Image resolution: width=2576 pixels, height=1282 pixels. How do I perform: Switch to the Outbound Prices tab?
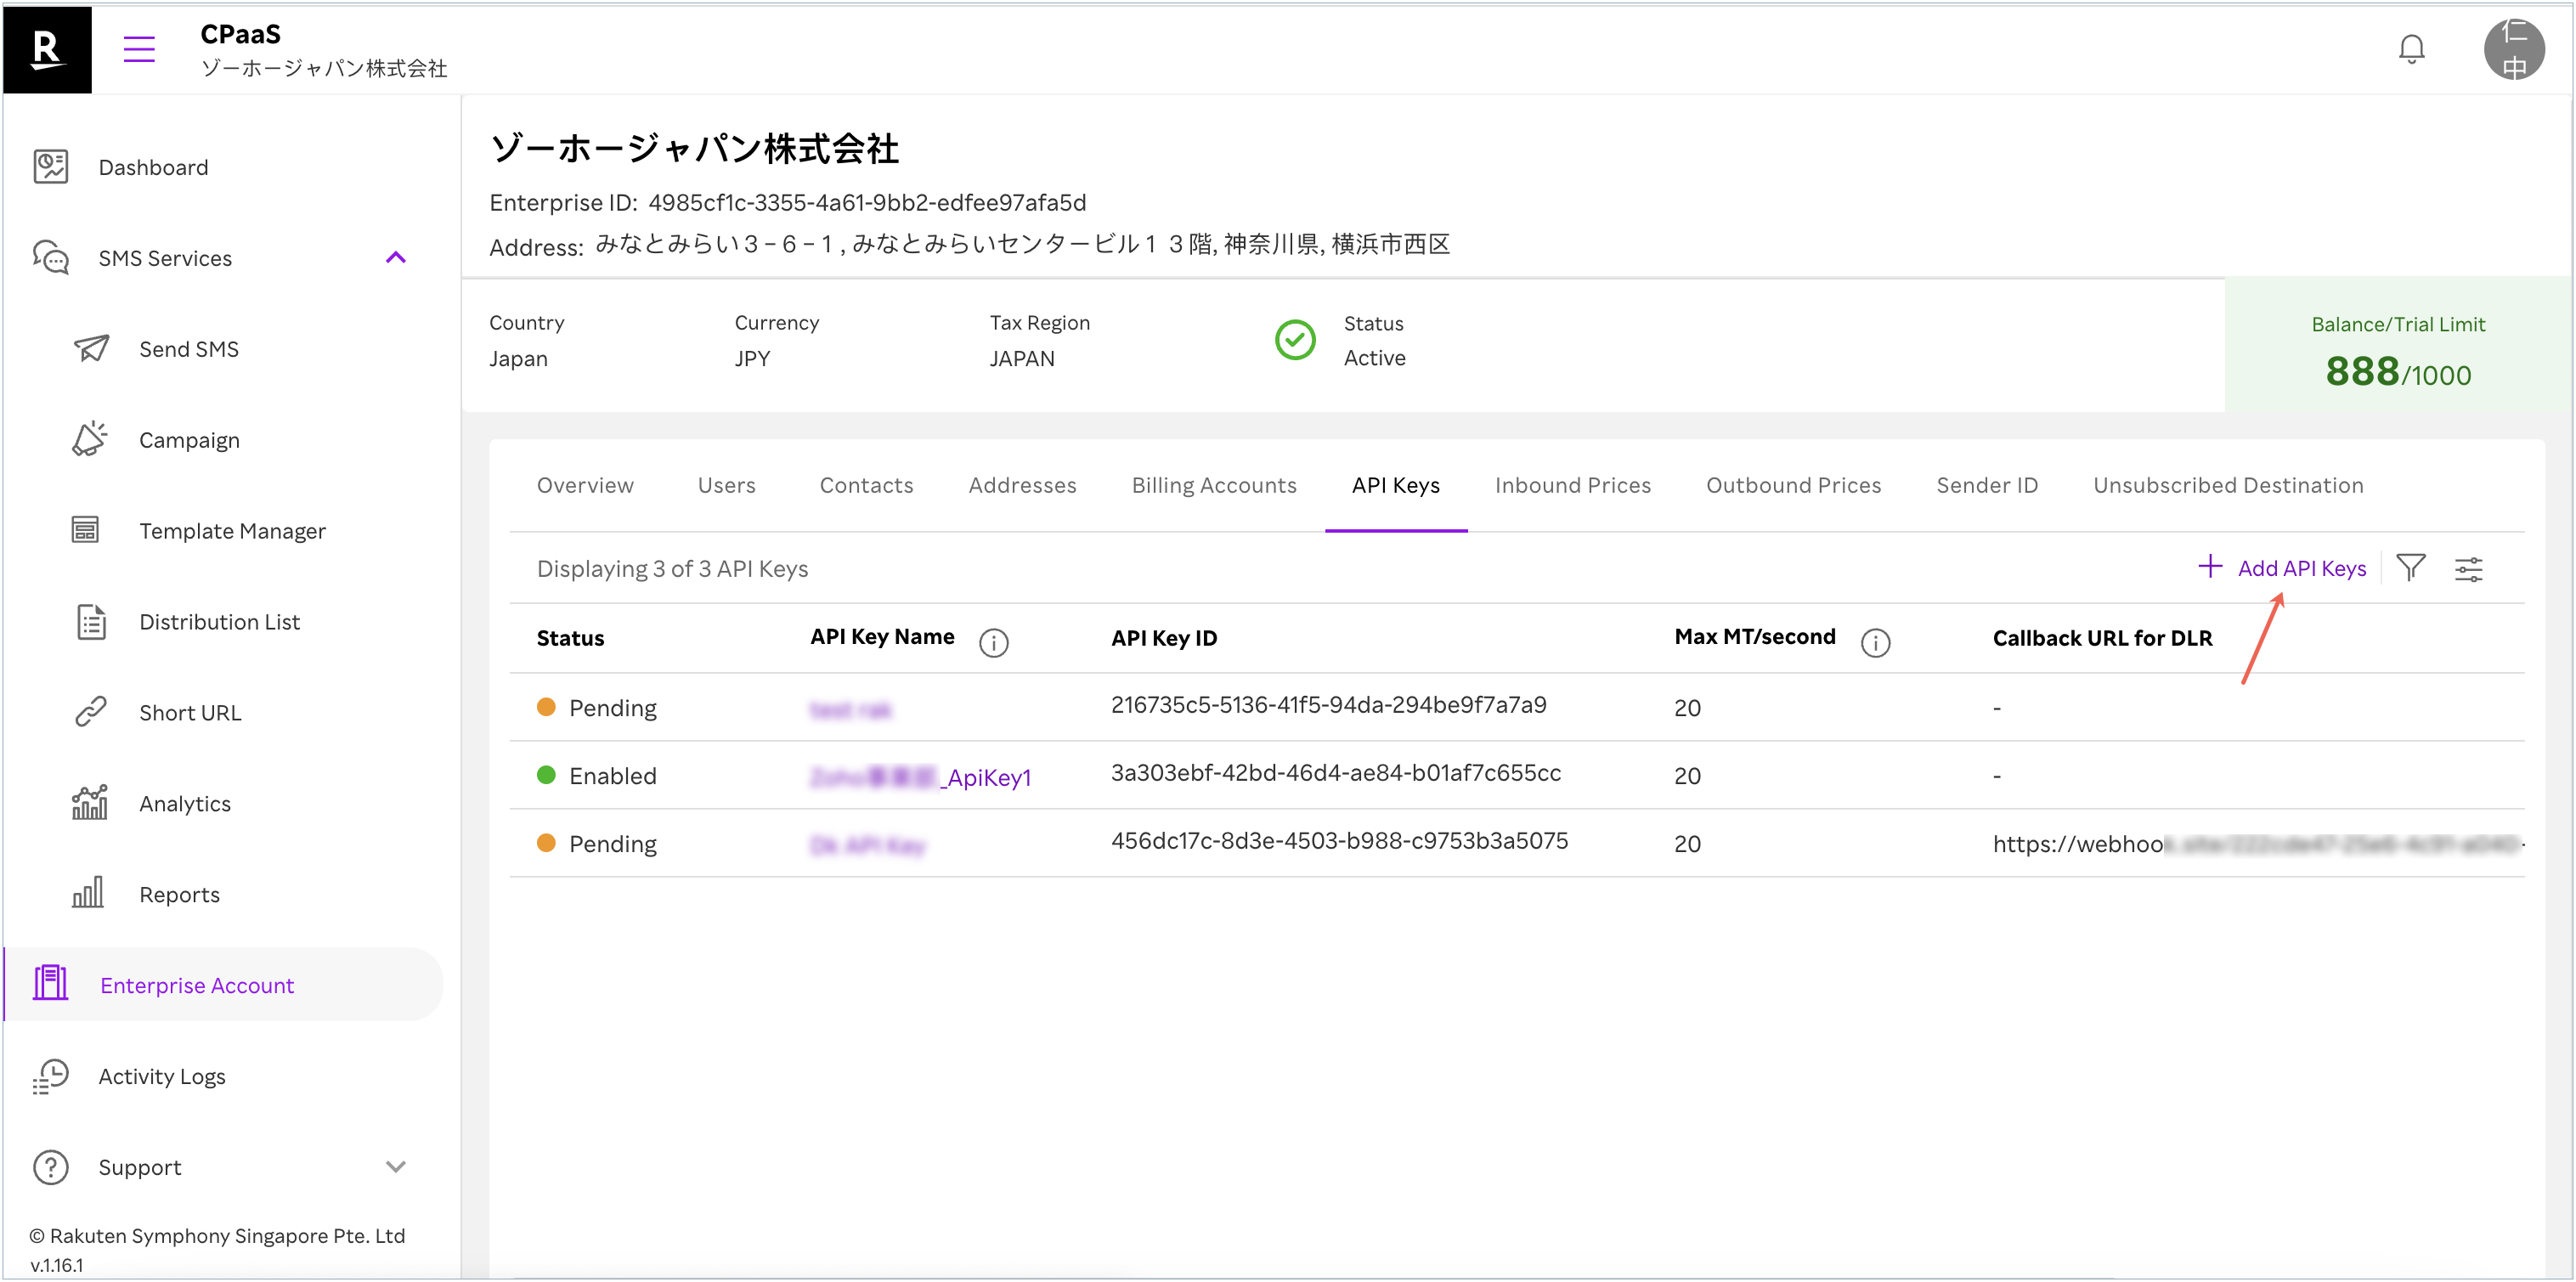pos(1793,485)
